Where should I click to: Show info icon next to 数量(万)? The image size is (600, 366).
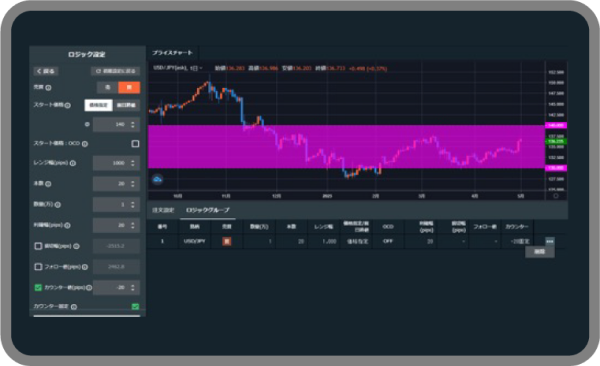(x=58, y=205)
